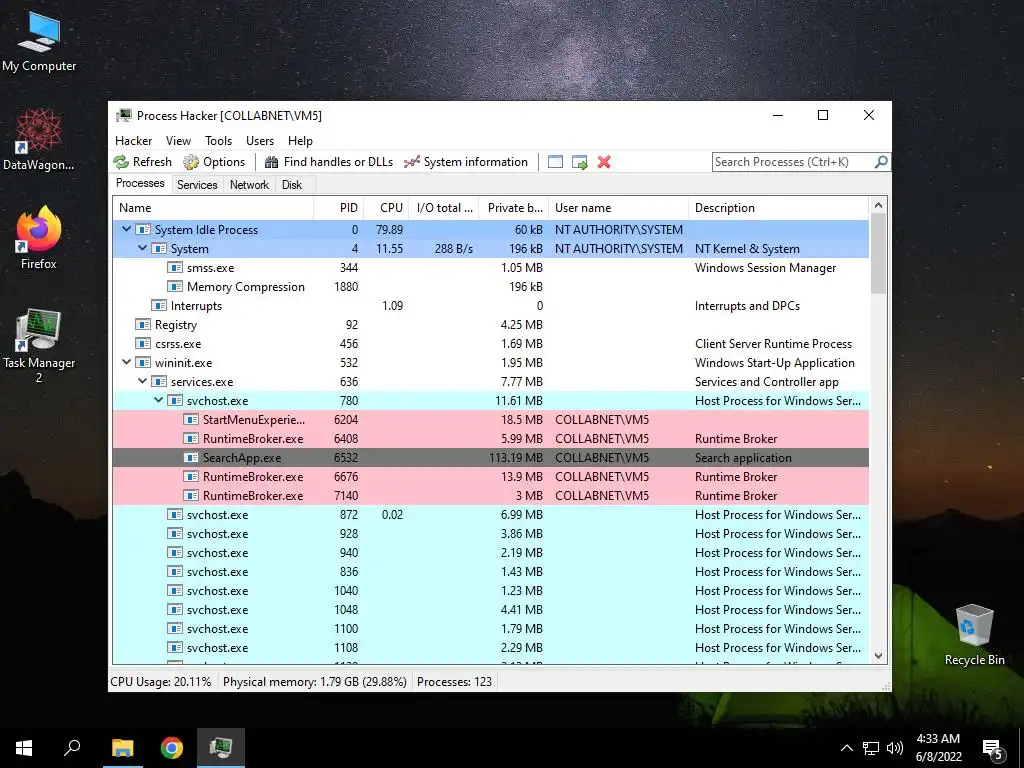Select svchost.exe PID 872 row
This screenshot has height=768, width=1024.
(490, 514)
